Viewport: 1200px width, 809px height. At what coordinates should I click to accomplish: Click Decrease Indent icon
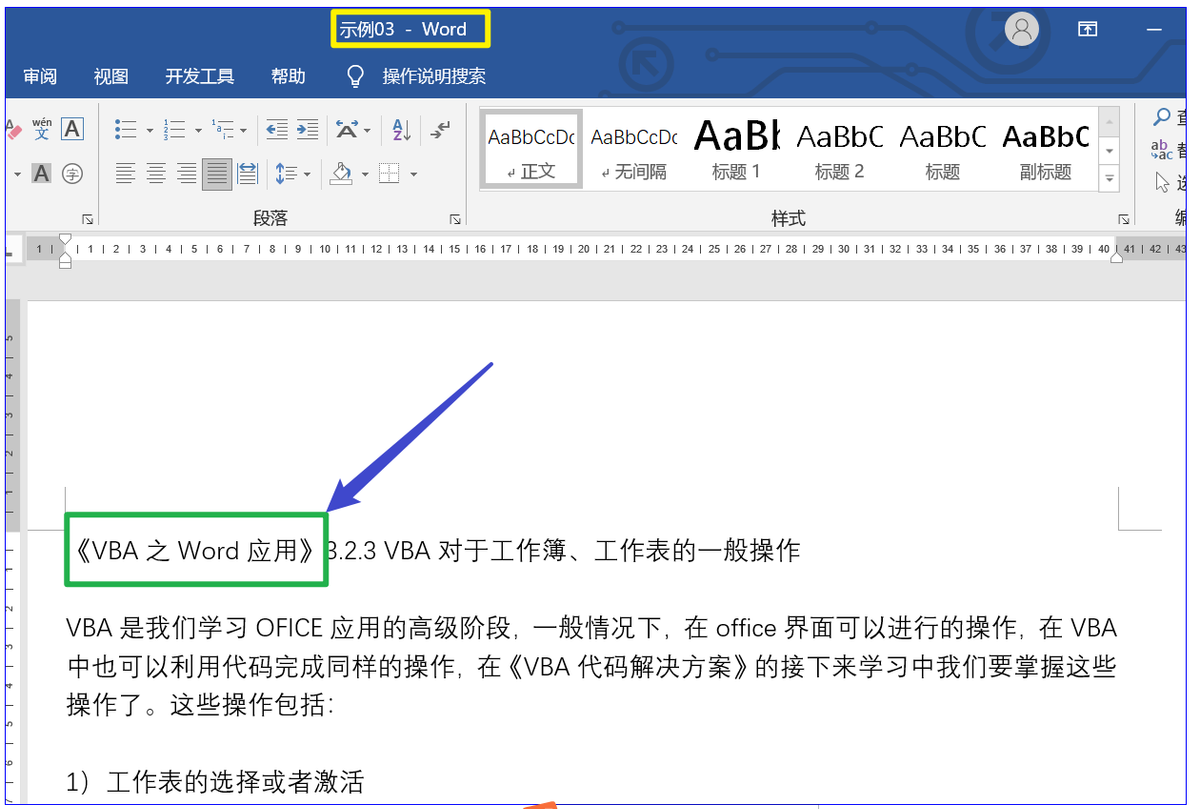277,129
